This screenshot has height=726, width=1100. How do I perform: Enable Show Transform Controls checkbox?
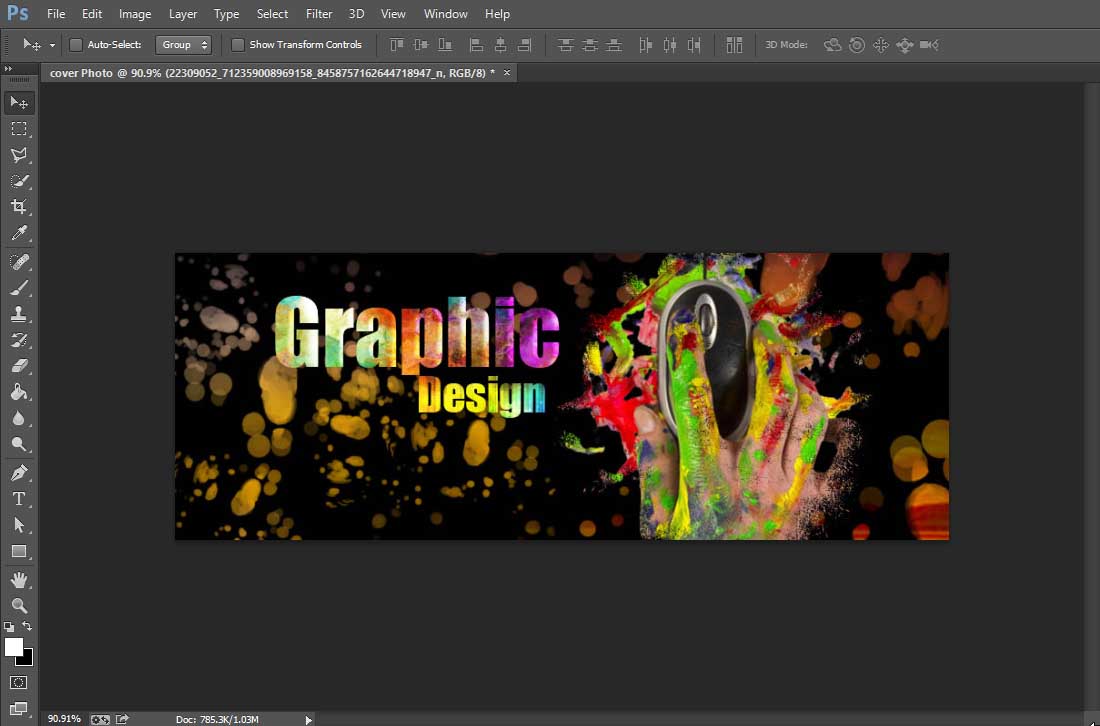pyautogui.click(x=238, y=45)
